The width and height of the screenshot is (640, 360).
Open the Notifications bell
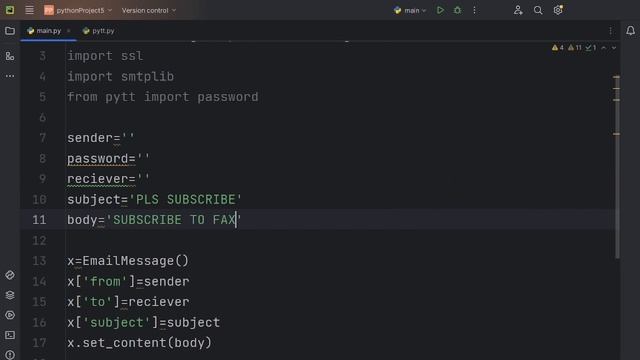tap(630, 31)
